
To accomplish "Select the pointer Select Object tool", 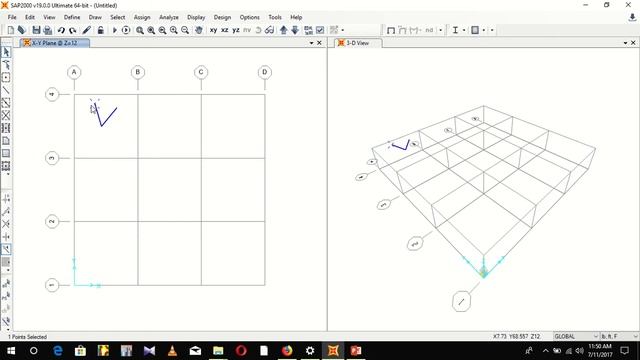I will pyautogui.click(x=6, y=52).
